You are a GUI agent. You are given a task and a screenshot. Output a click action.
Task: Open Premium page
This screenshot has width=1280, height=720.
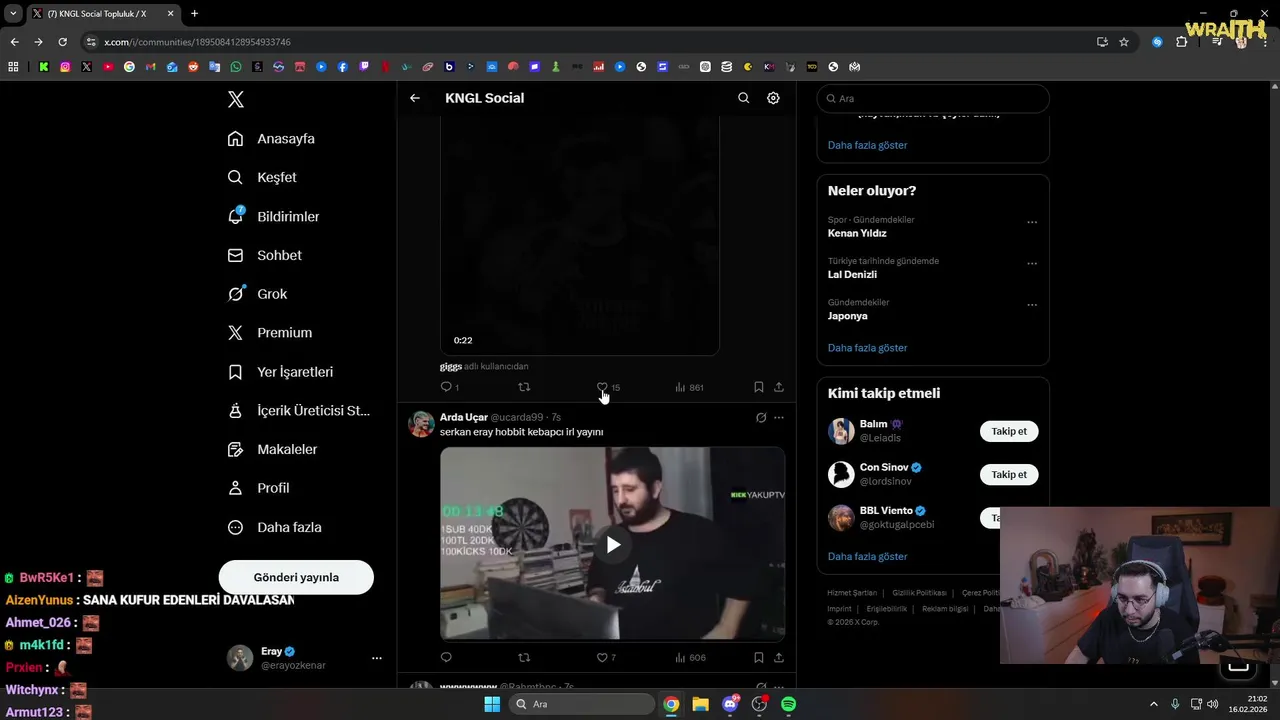270,333
